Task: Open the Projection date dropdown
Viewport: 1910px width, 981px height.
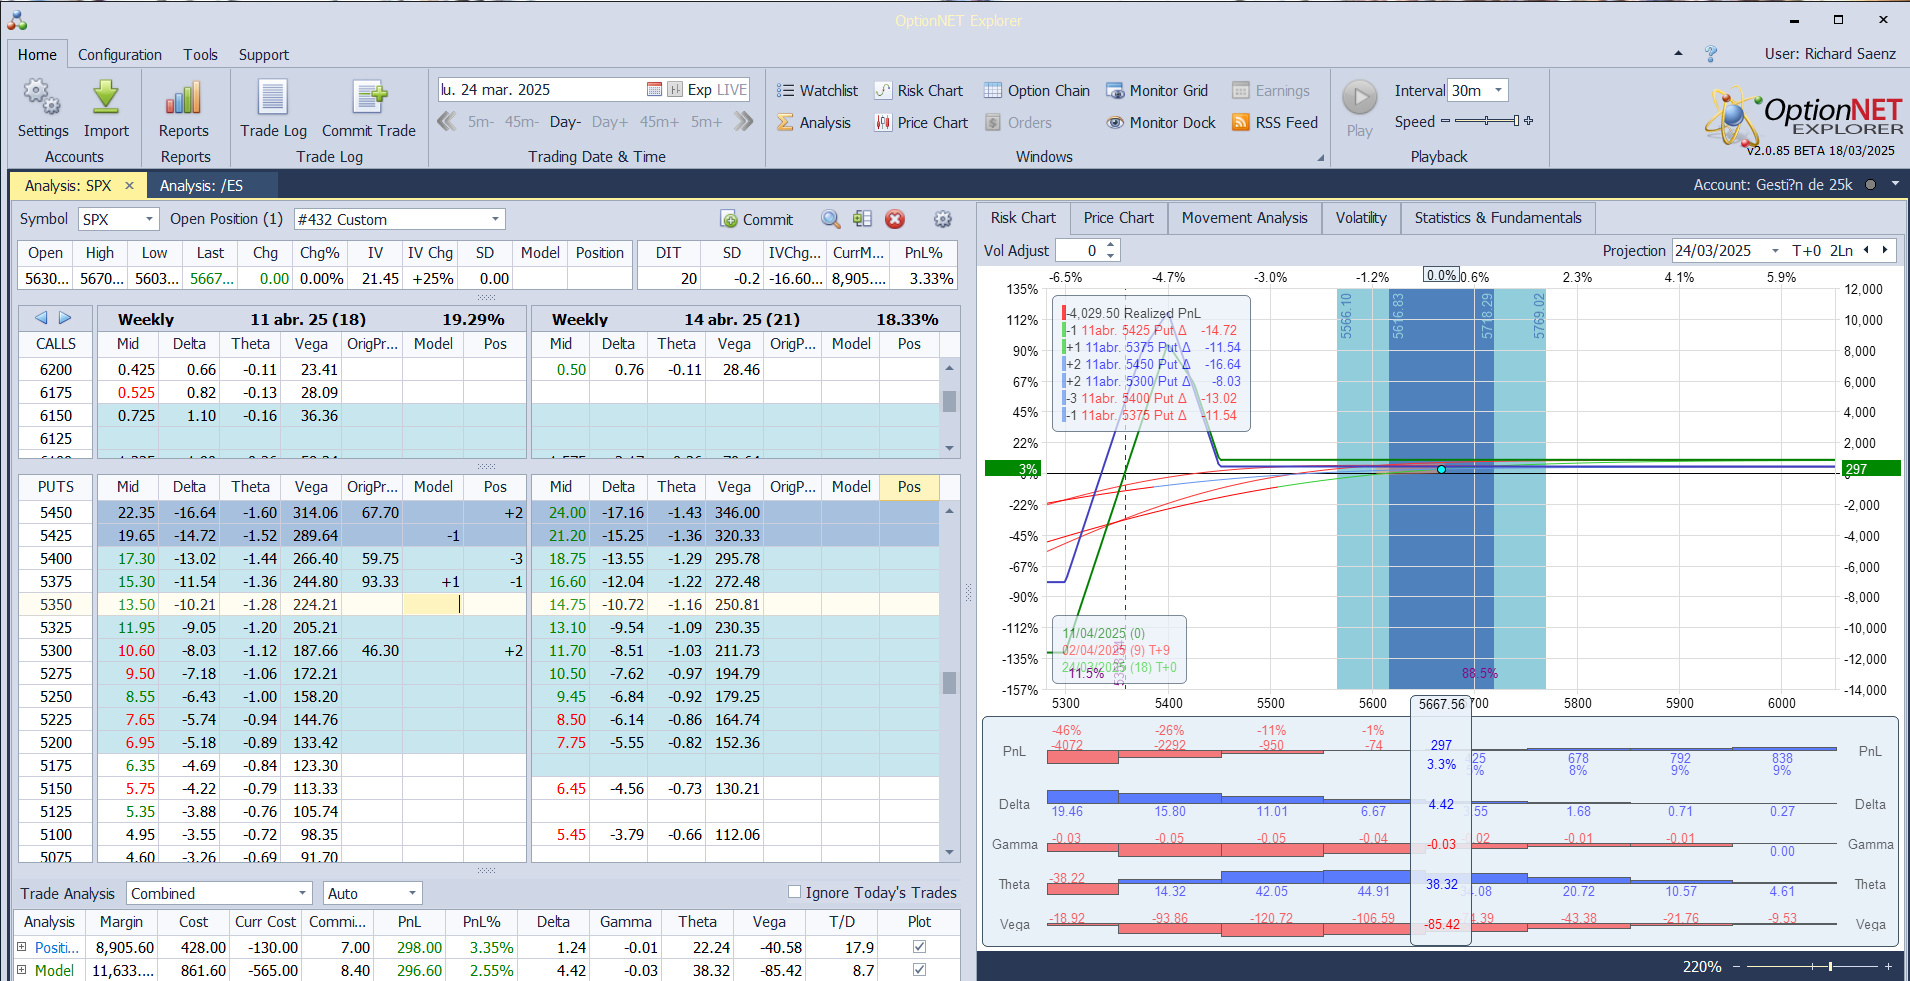Action: [1775, 251]
